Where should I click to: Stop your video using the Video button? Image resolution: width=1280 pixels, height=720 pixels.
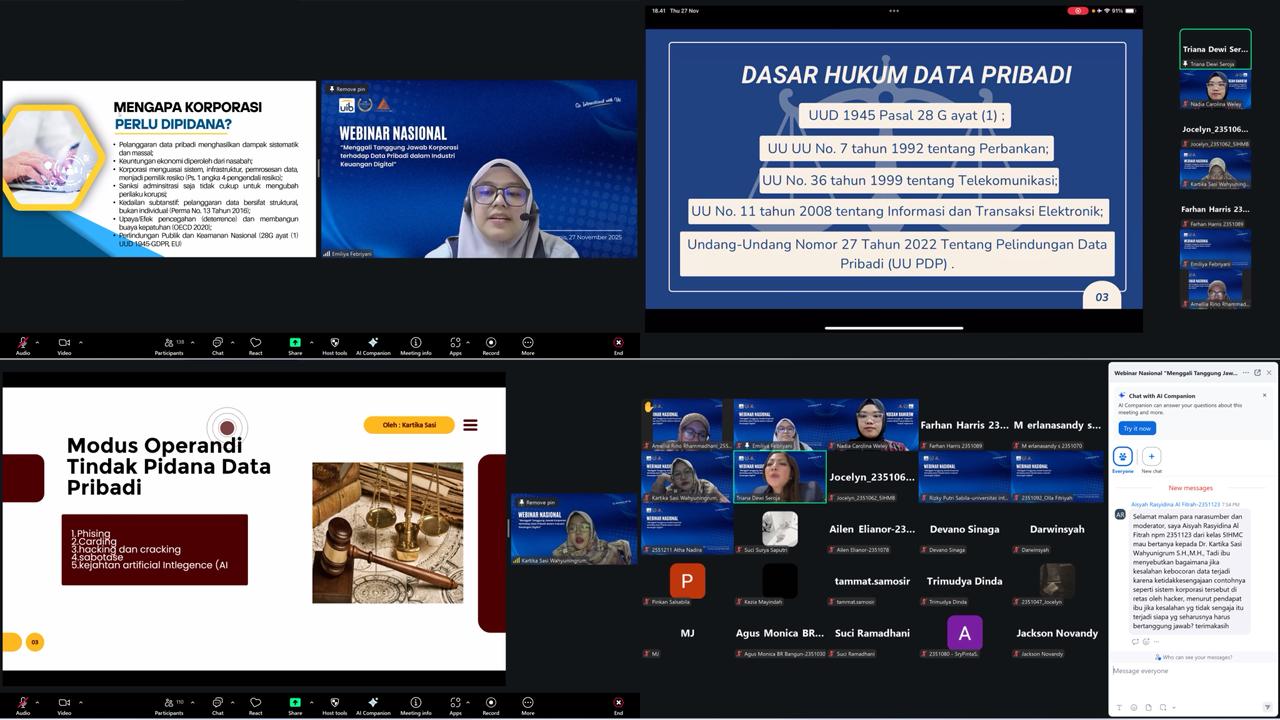64,703
